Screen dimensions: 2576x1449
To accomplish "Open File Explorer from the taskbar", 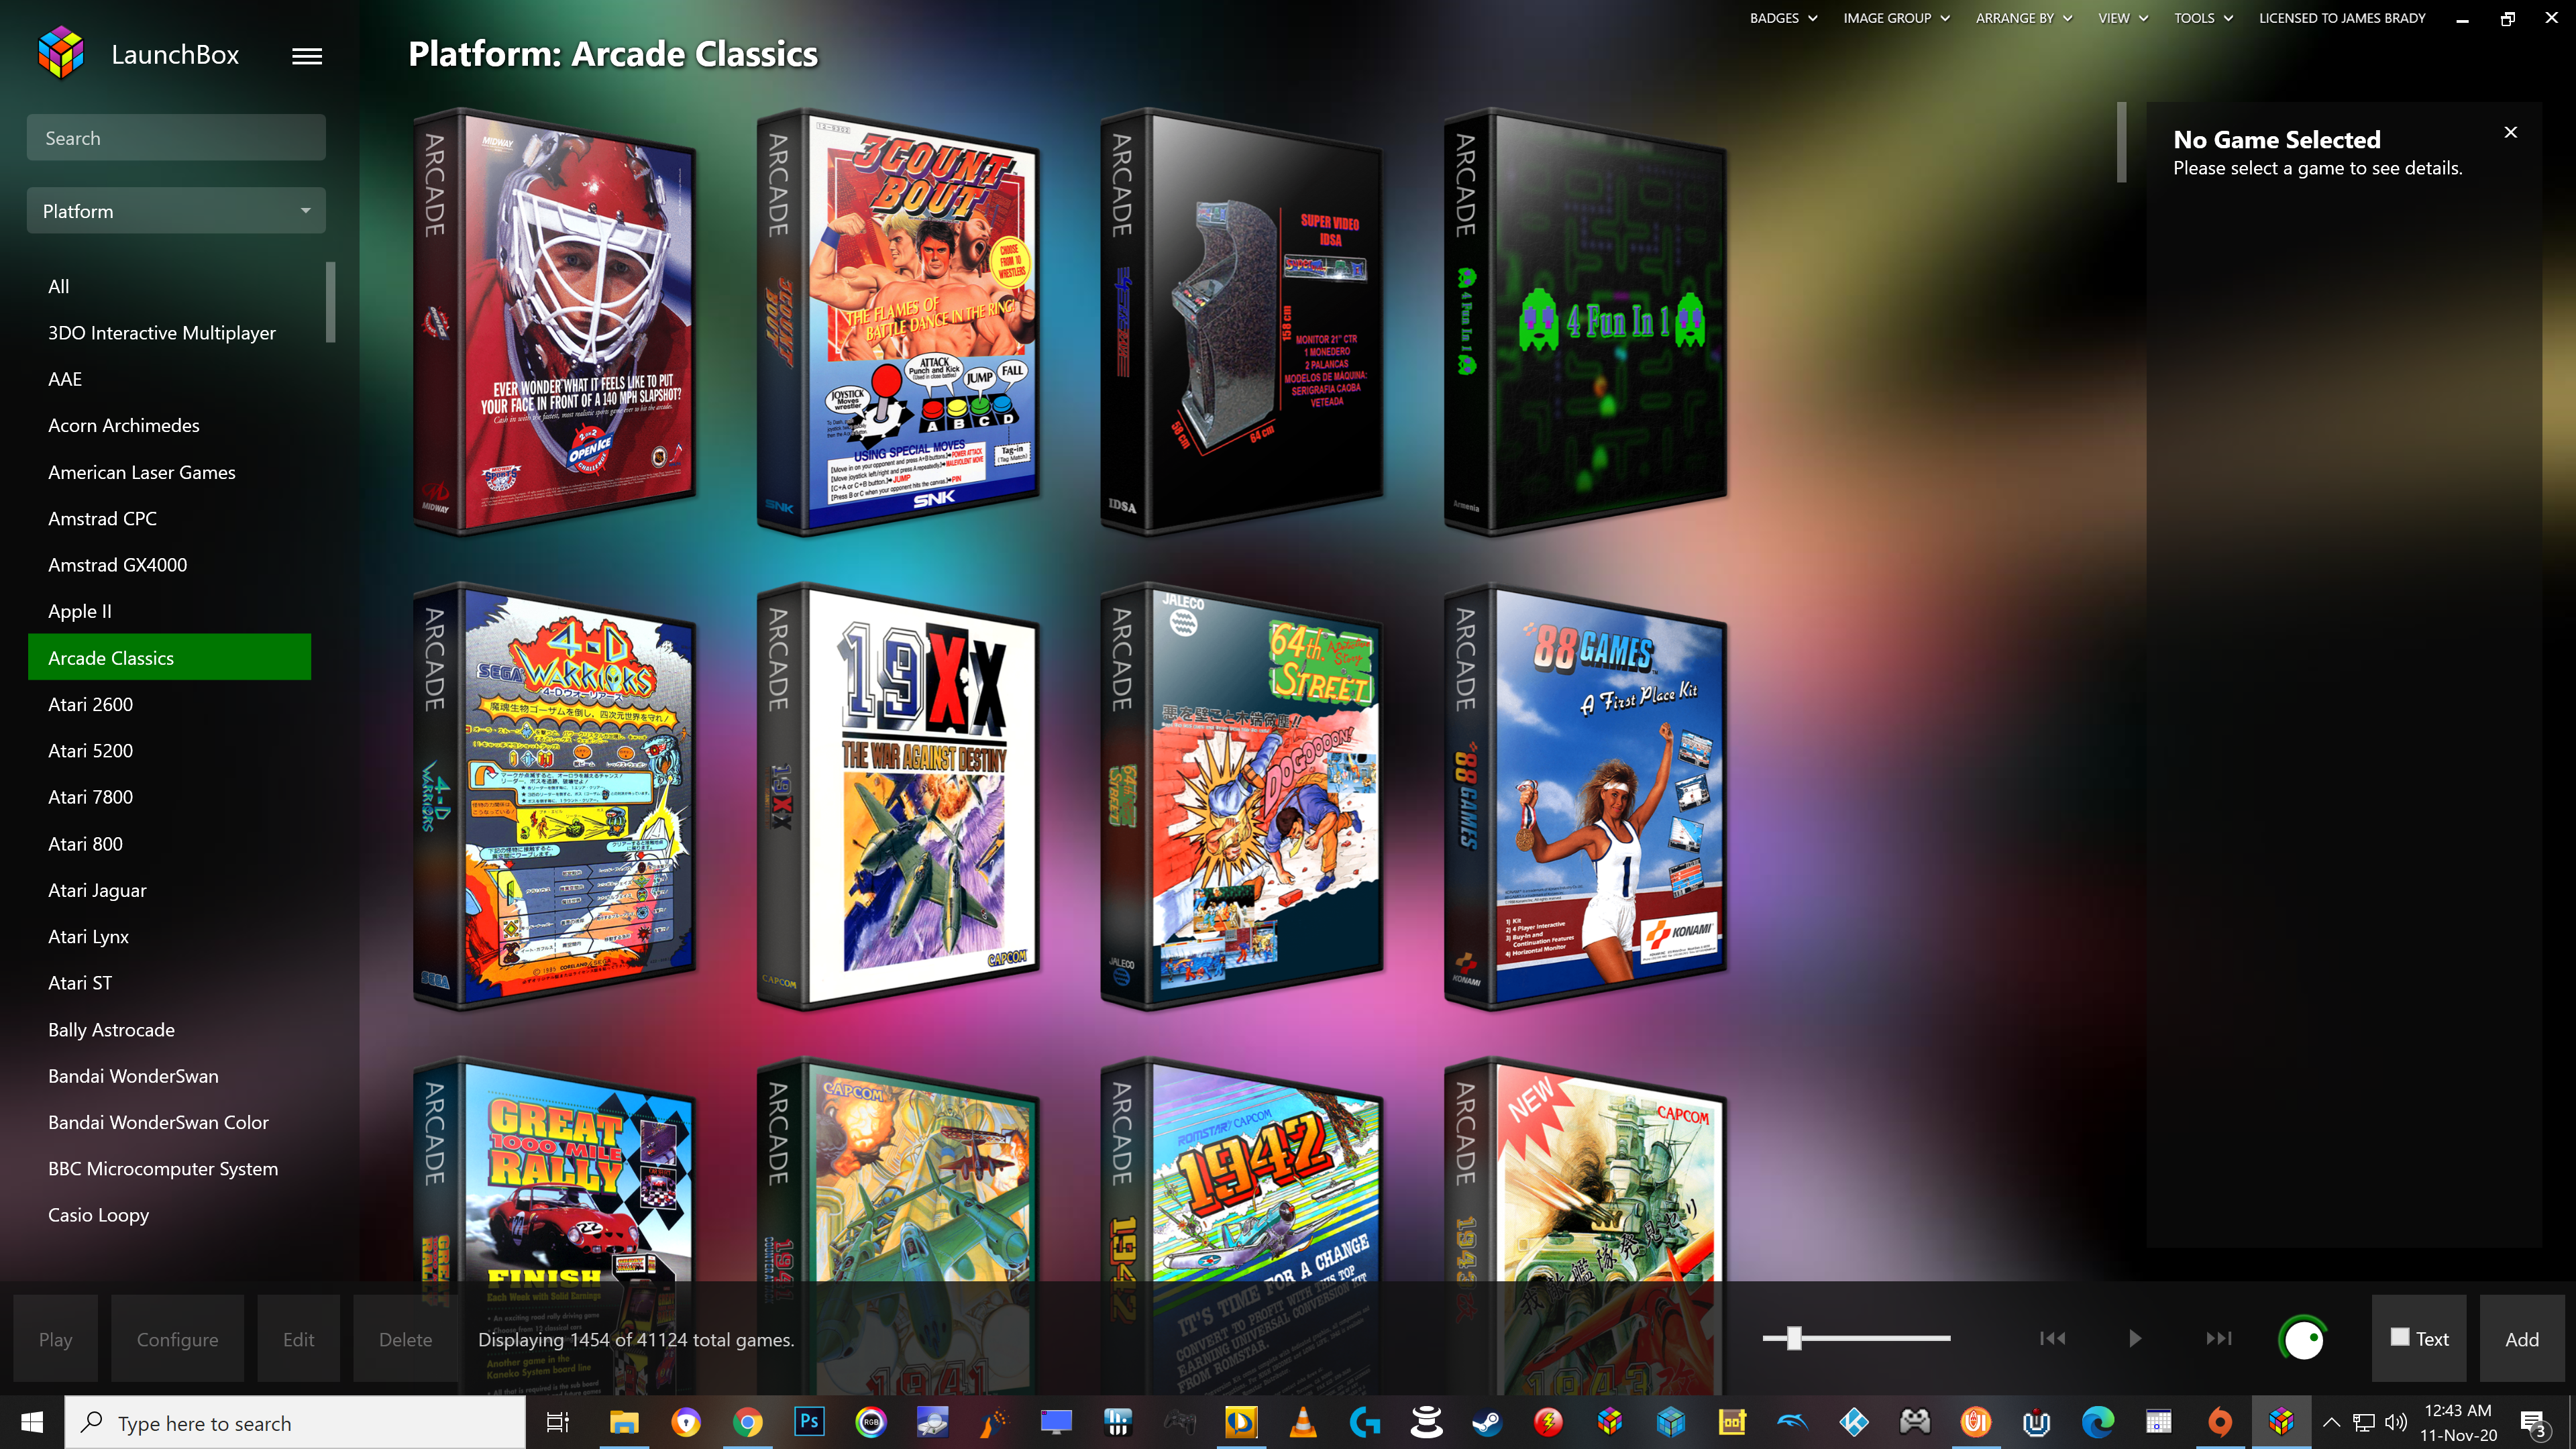I will tap(625, 1421).
